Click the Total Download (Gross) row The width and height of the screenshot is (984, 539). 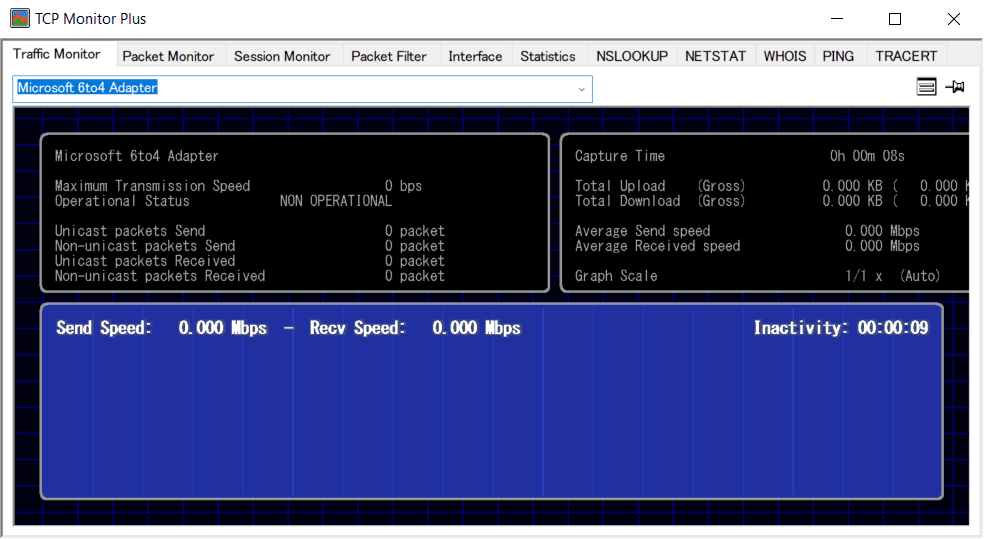772,201
